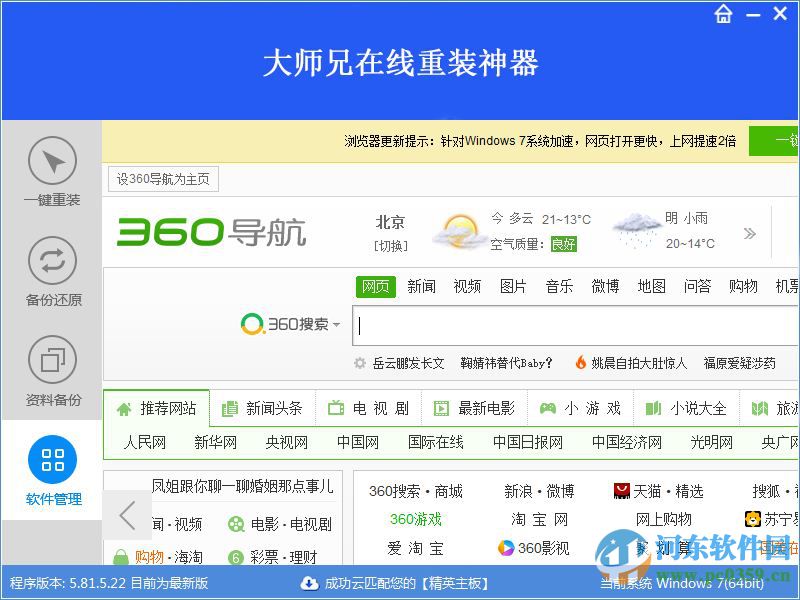
Task: Open 资料备份 from the sidebar
Action: coord(51,369)
